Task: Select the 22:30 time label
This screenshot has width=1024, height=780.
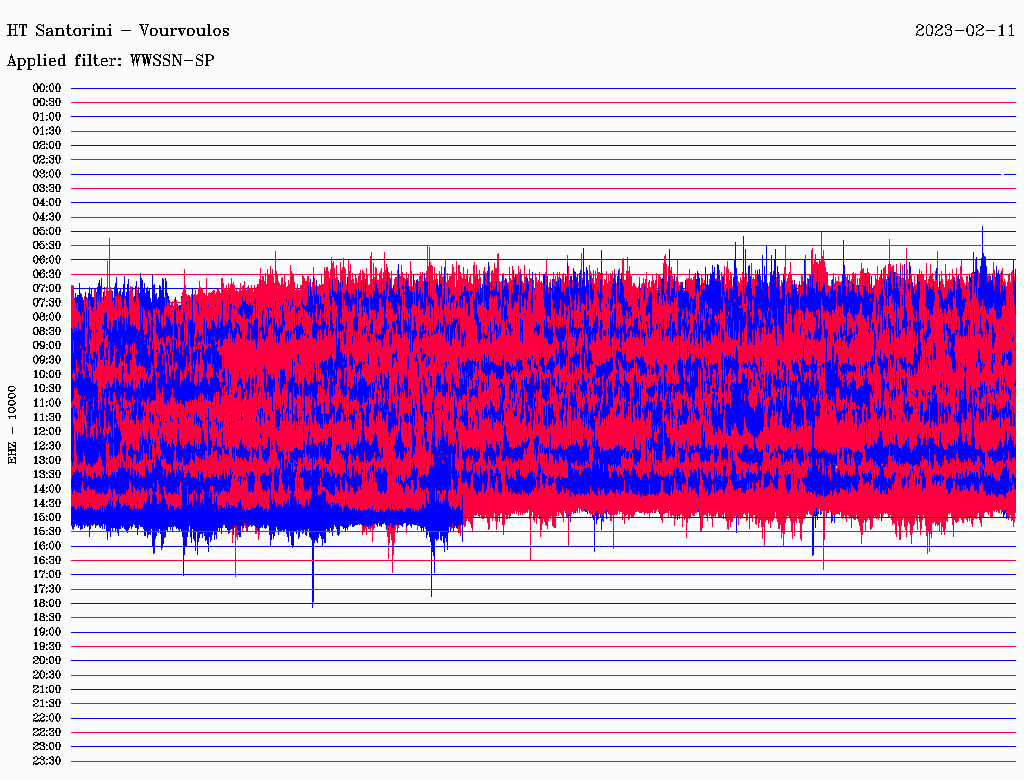Action: click(47, 732)
